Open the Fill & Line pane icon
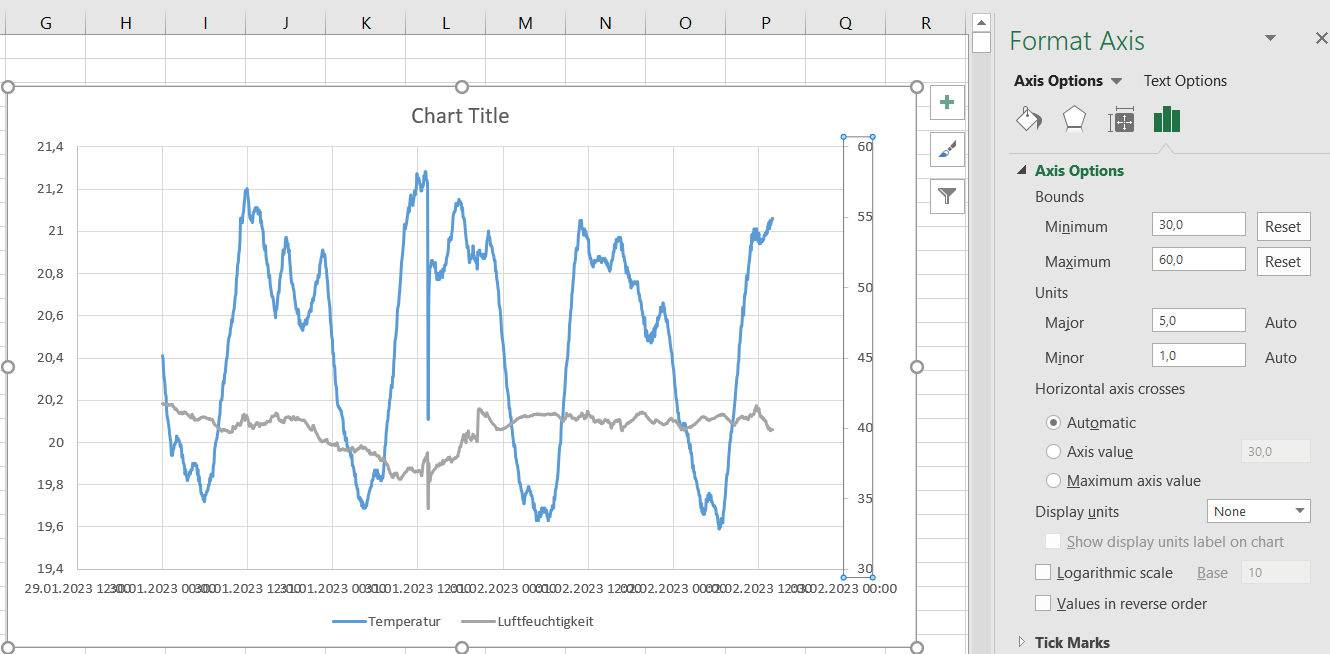 [x=1028, y=120]
